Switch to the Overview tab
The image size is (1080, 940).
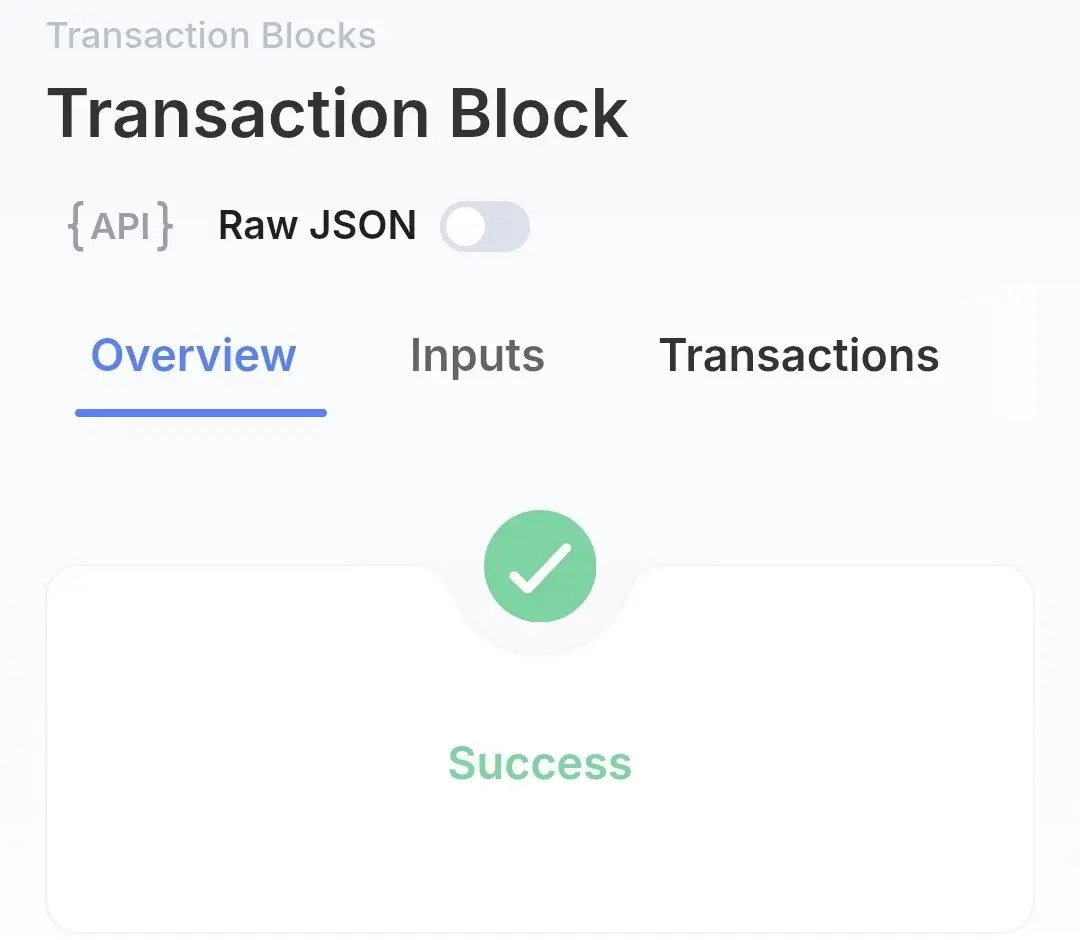(x=194, y=355)
